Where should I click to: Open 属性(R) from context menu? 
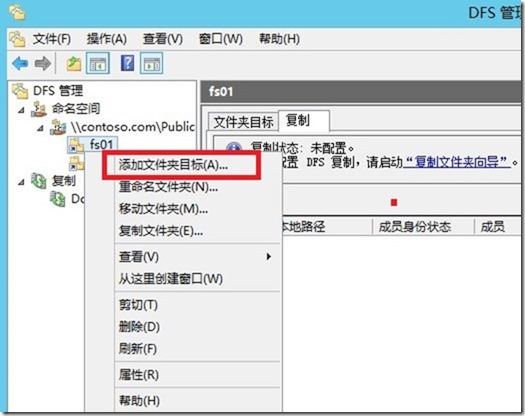[x=198, y=375]
